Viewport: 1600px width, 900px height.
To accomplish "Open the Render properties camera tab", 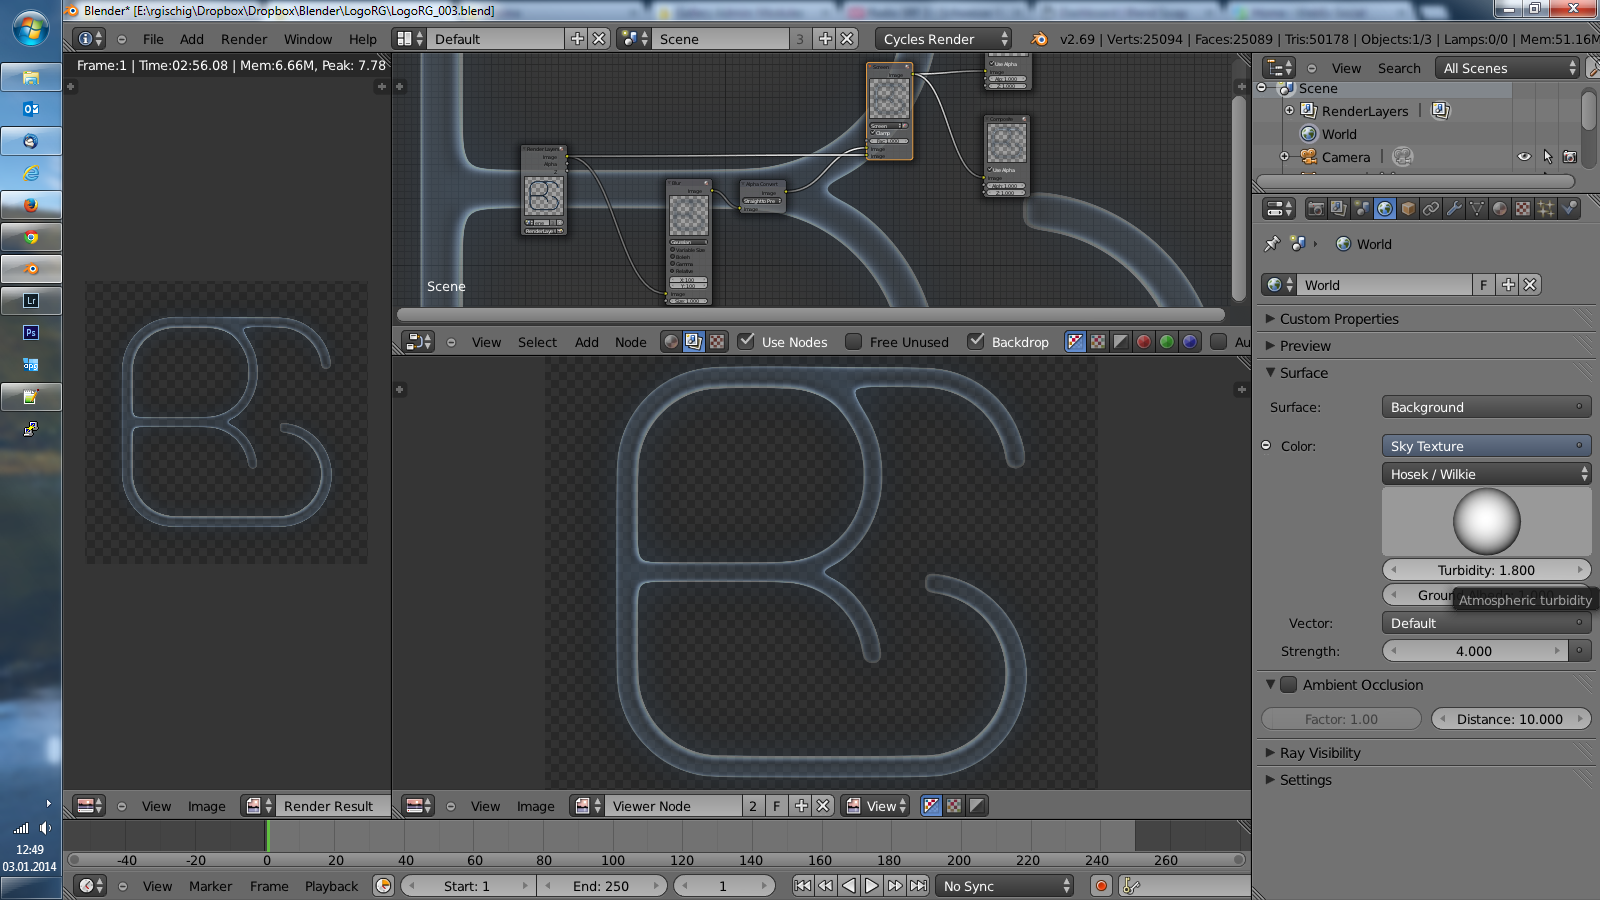I will (1316, 209).
